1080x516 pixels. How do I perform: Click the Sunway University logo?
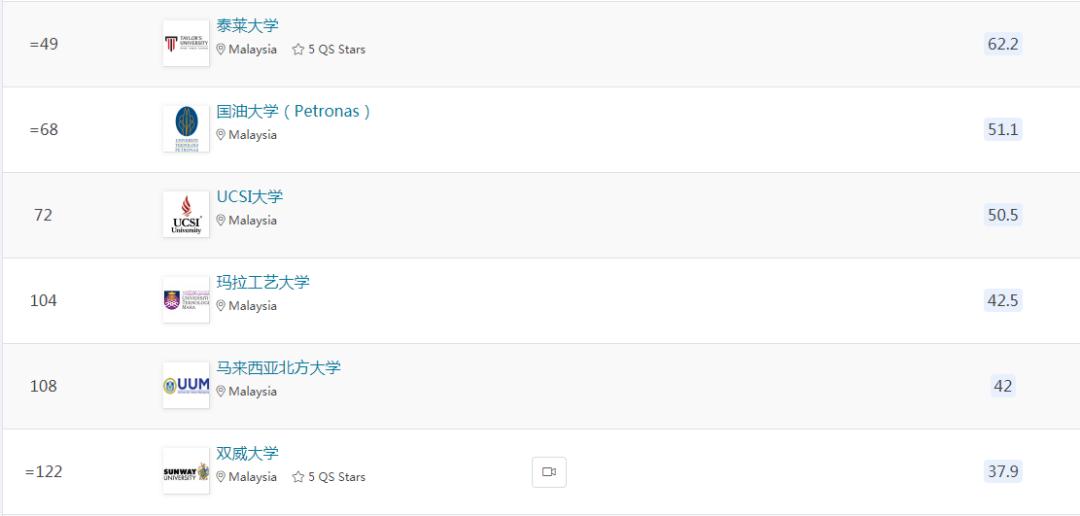(x=186, y=471)
